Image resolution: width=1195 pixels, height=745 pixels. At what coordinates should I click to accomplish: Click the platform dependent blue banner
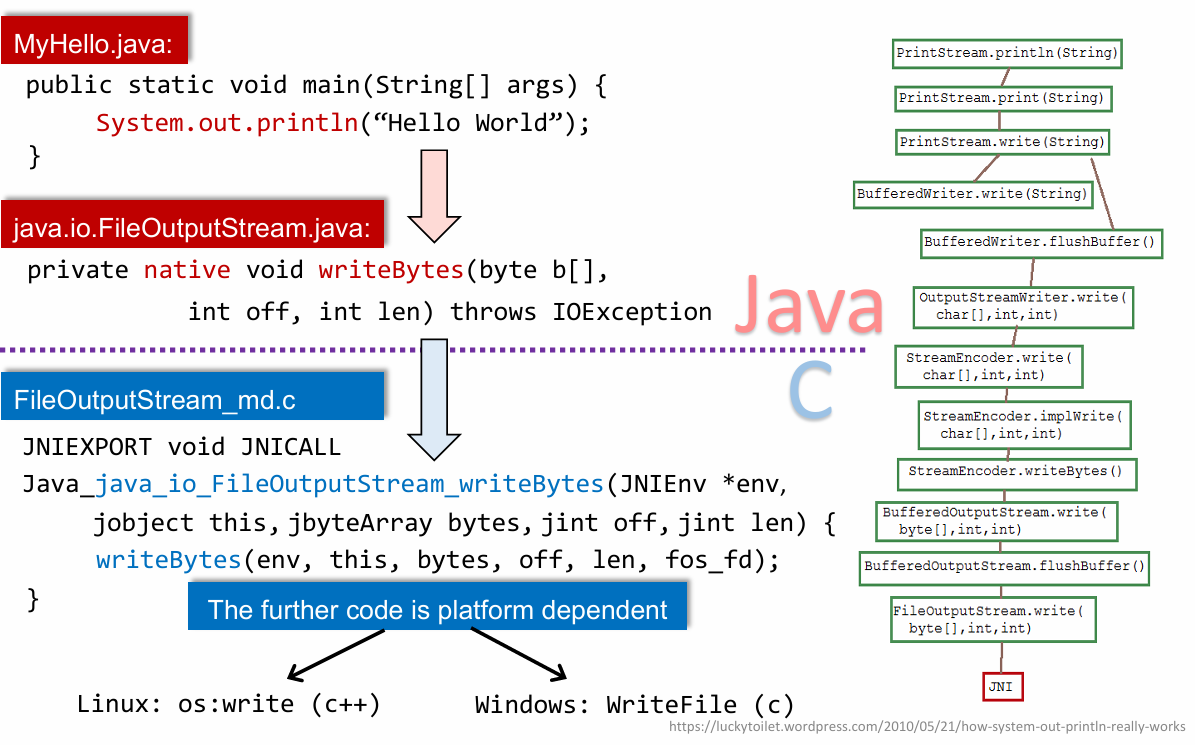click(x=437, y=609)
